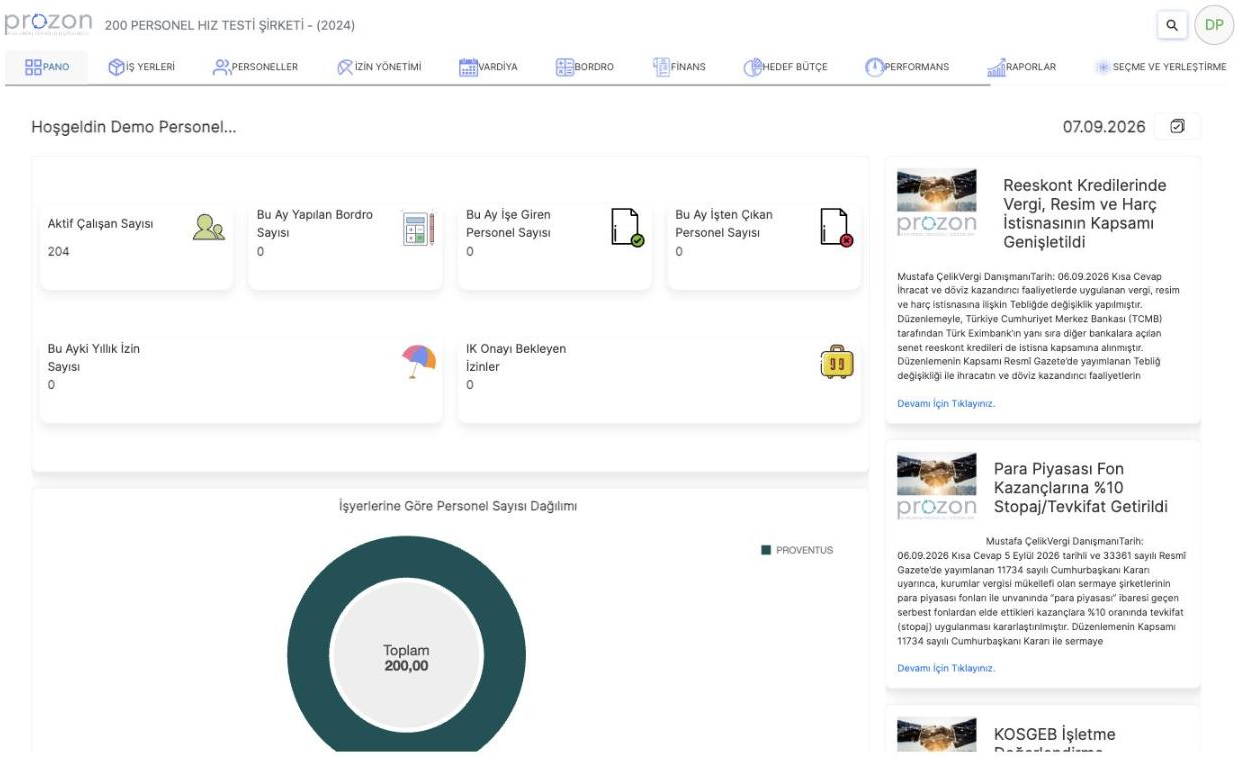Open the Finans menu
The width and height of the screenshot is (1237, 758).
[x=679, y=67]
